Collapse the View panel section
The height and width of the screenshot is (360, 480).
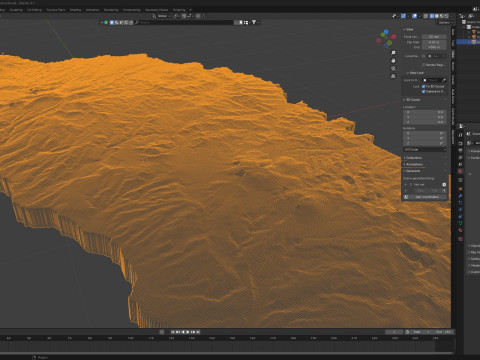coord(408,29)
